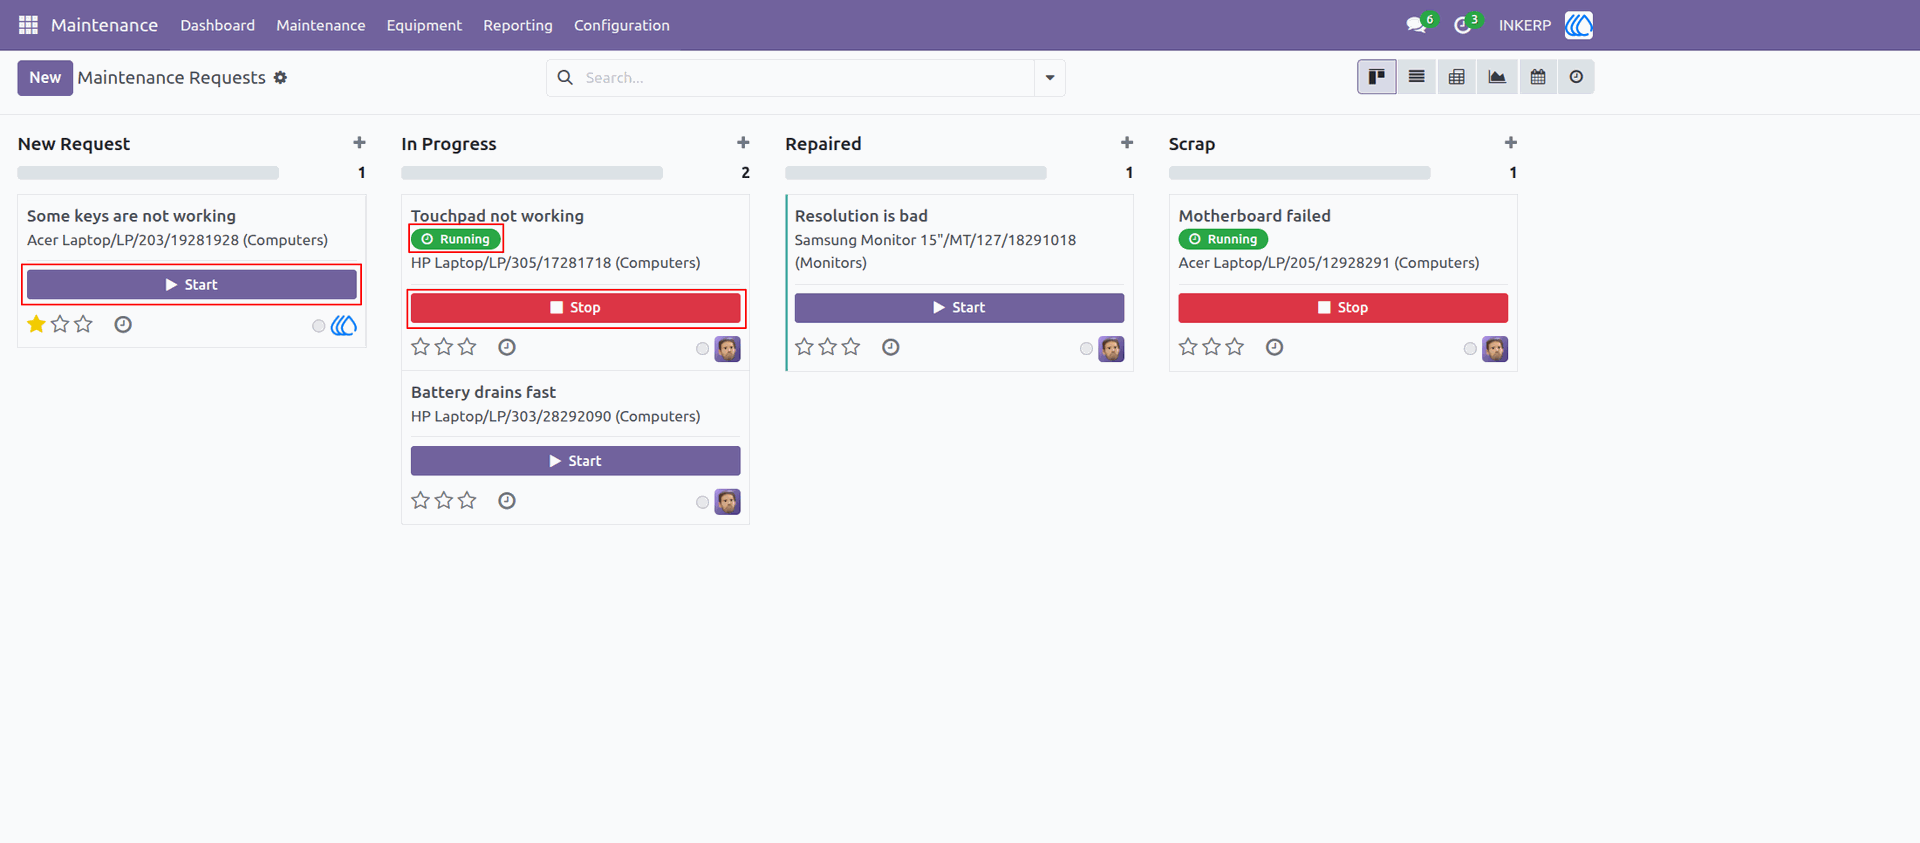Set second star on Battery drains fast card
The width and height of the screenshot is (1920, 843).
(444, 500)
